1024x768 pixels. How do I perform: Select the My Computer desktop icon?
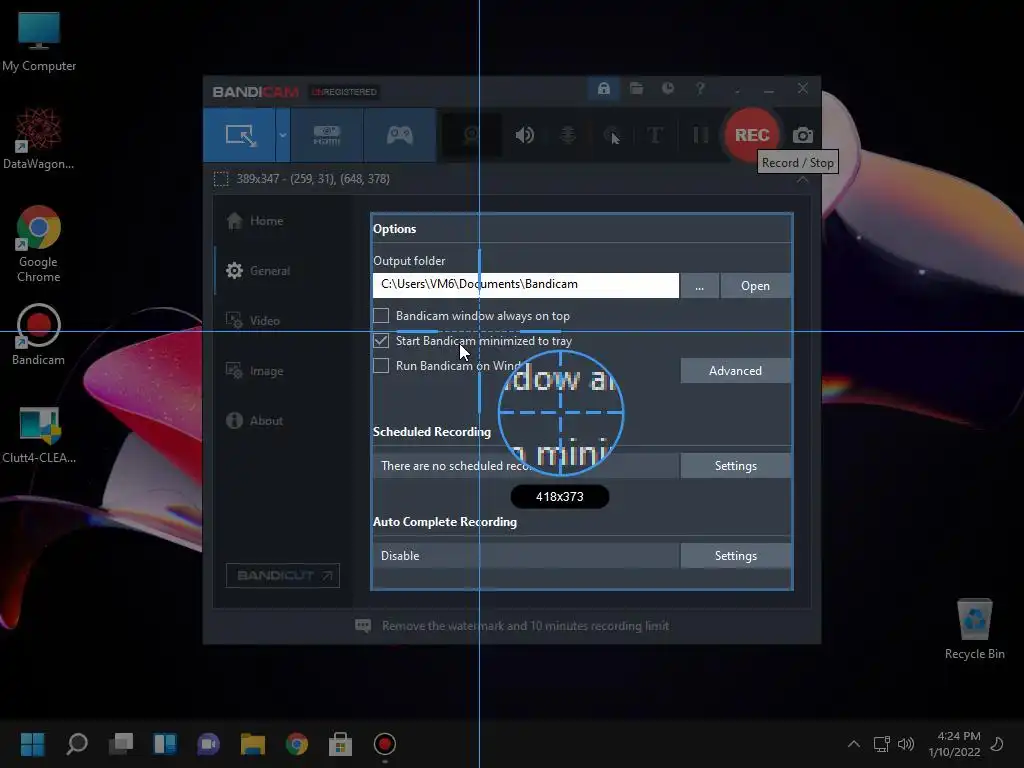(x=39, y=42)
